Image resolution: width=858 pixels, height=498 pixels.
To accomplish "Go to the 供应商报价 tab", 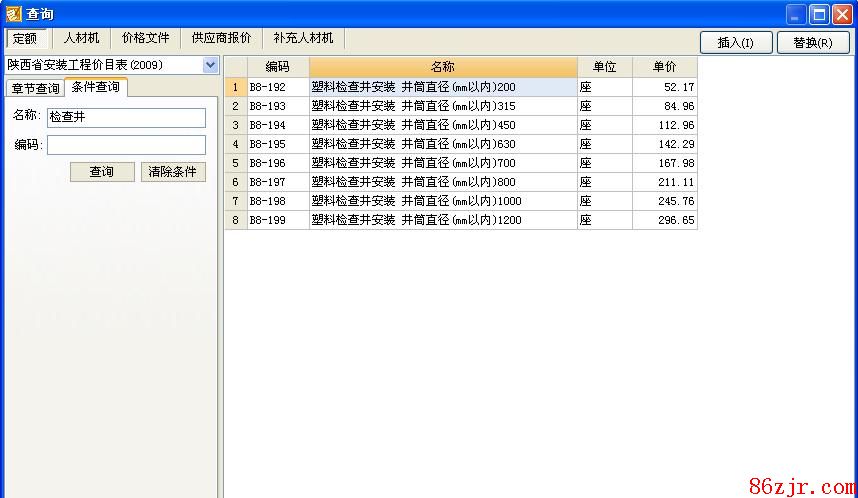I will [221, 38].
